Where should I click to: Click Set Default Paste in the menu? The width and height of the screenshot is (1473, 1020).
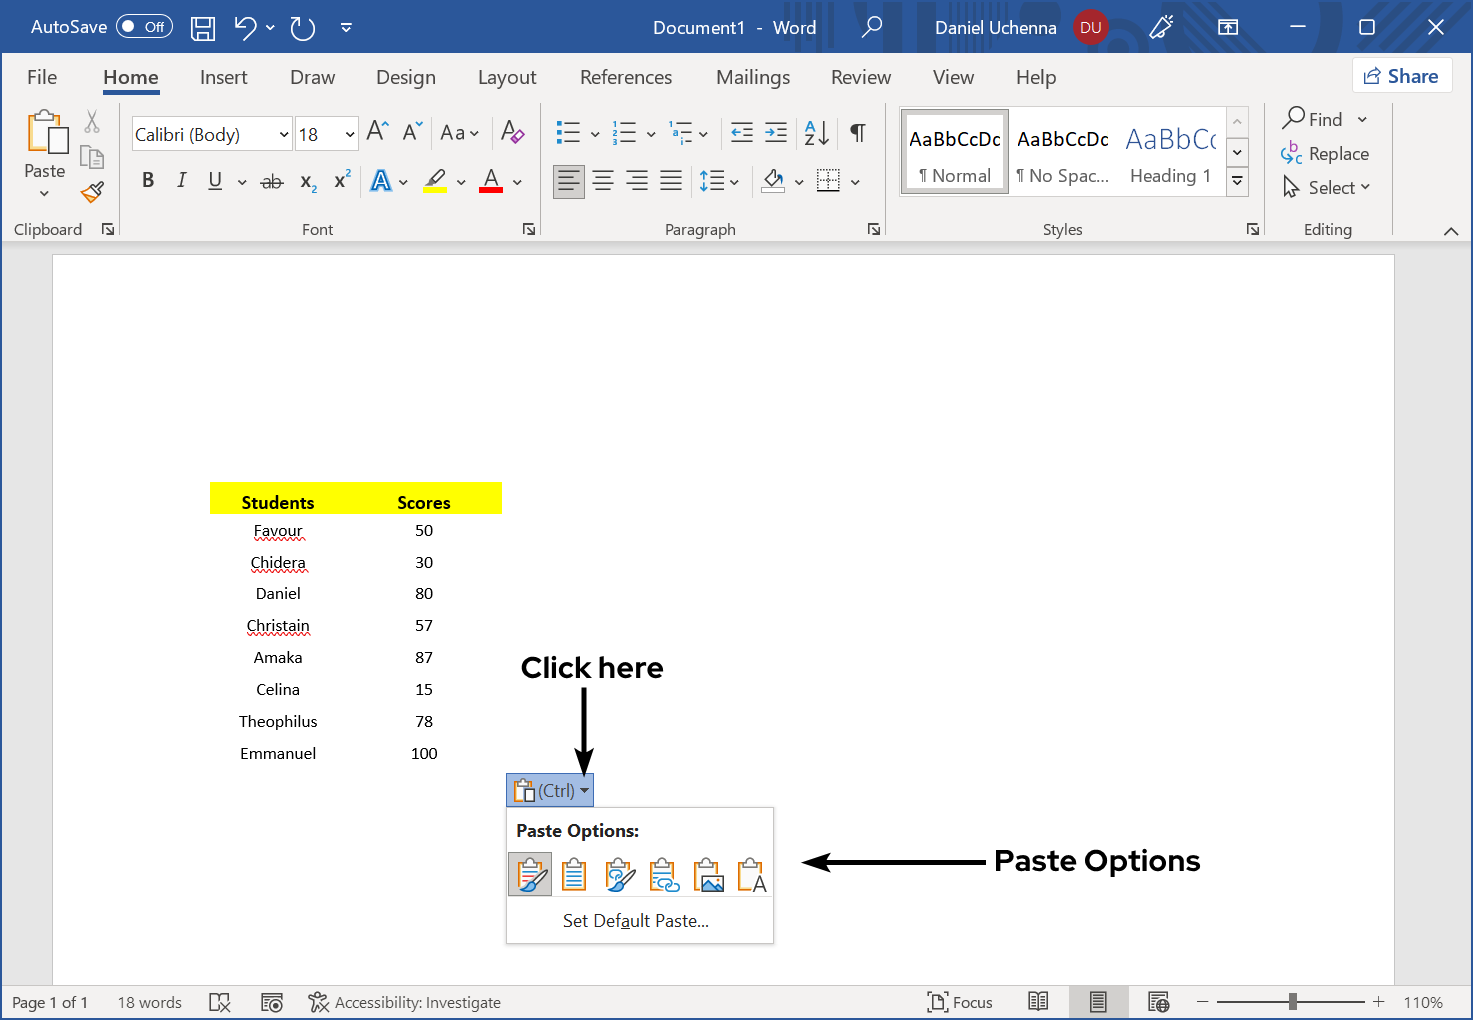[x=636, y=920]
